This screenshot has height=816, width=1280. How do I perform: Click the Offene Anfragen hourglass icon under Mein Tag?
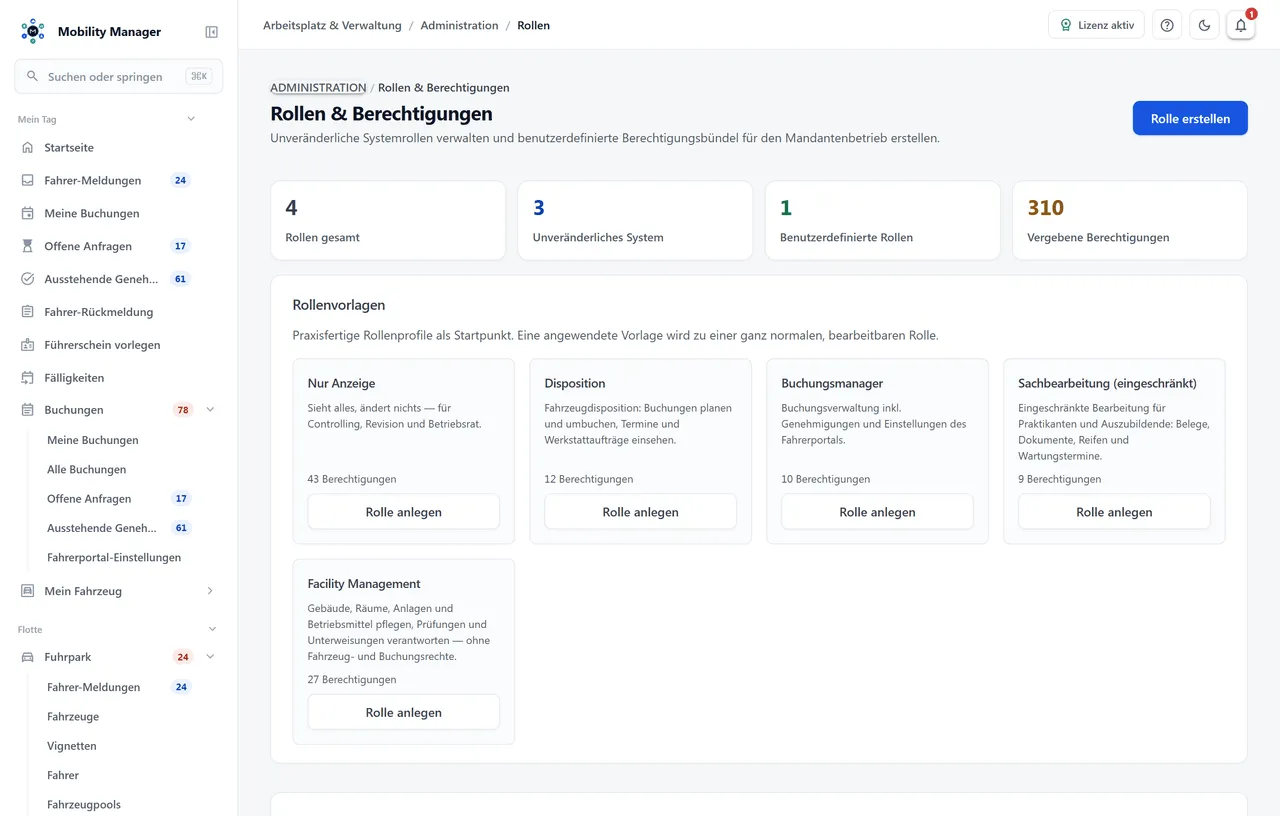click(x=28, y=246)
